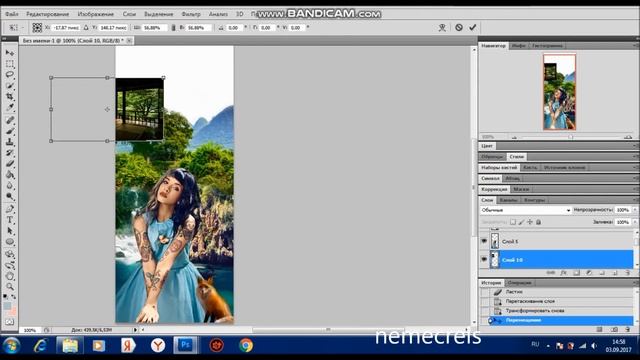Cancel the transform in options bar
This screenshot has width=640, height=360.
tap(459, 27)
